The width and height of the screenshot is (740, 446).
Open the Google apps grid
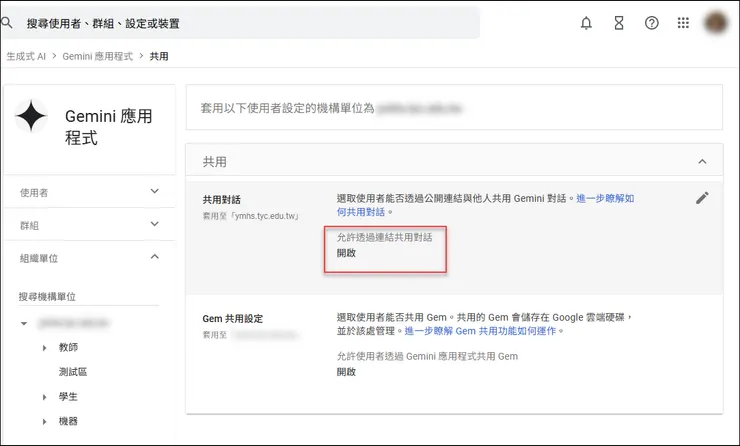click(683, 23)
